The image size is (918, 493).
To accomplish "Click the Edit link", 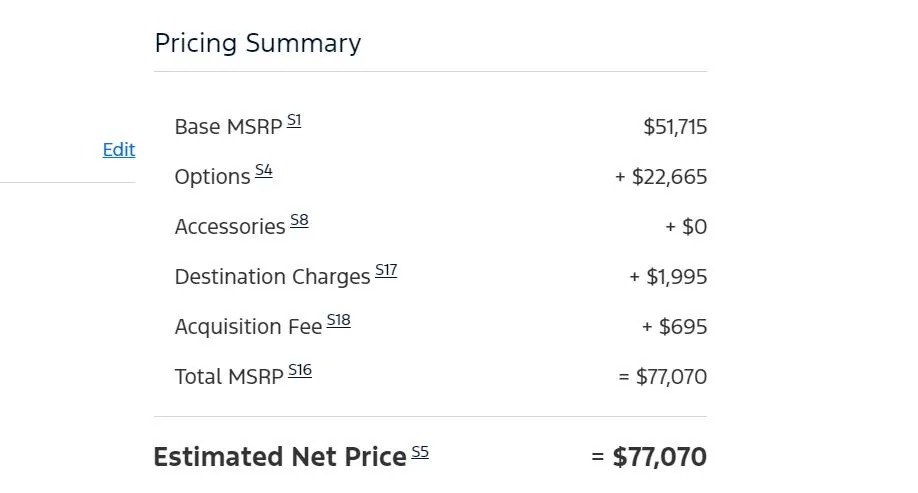I will pyautogui.click(x=118, y=150).
